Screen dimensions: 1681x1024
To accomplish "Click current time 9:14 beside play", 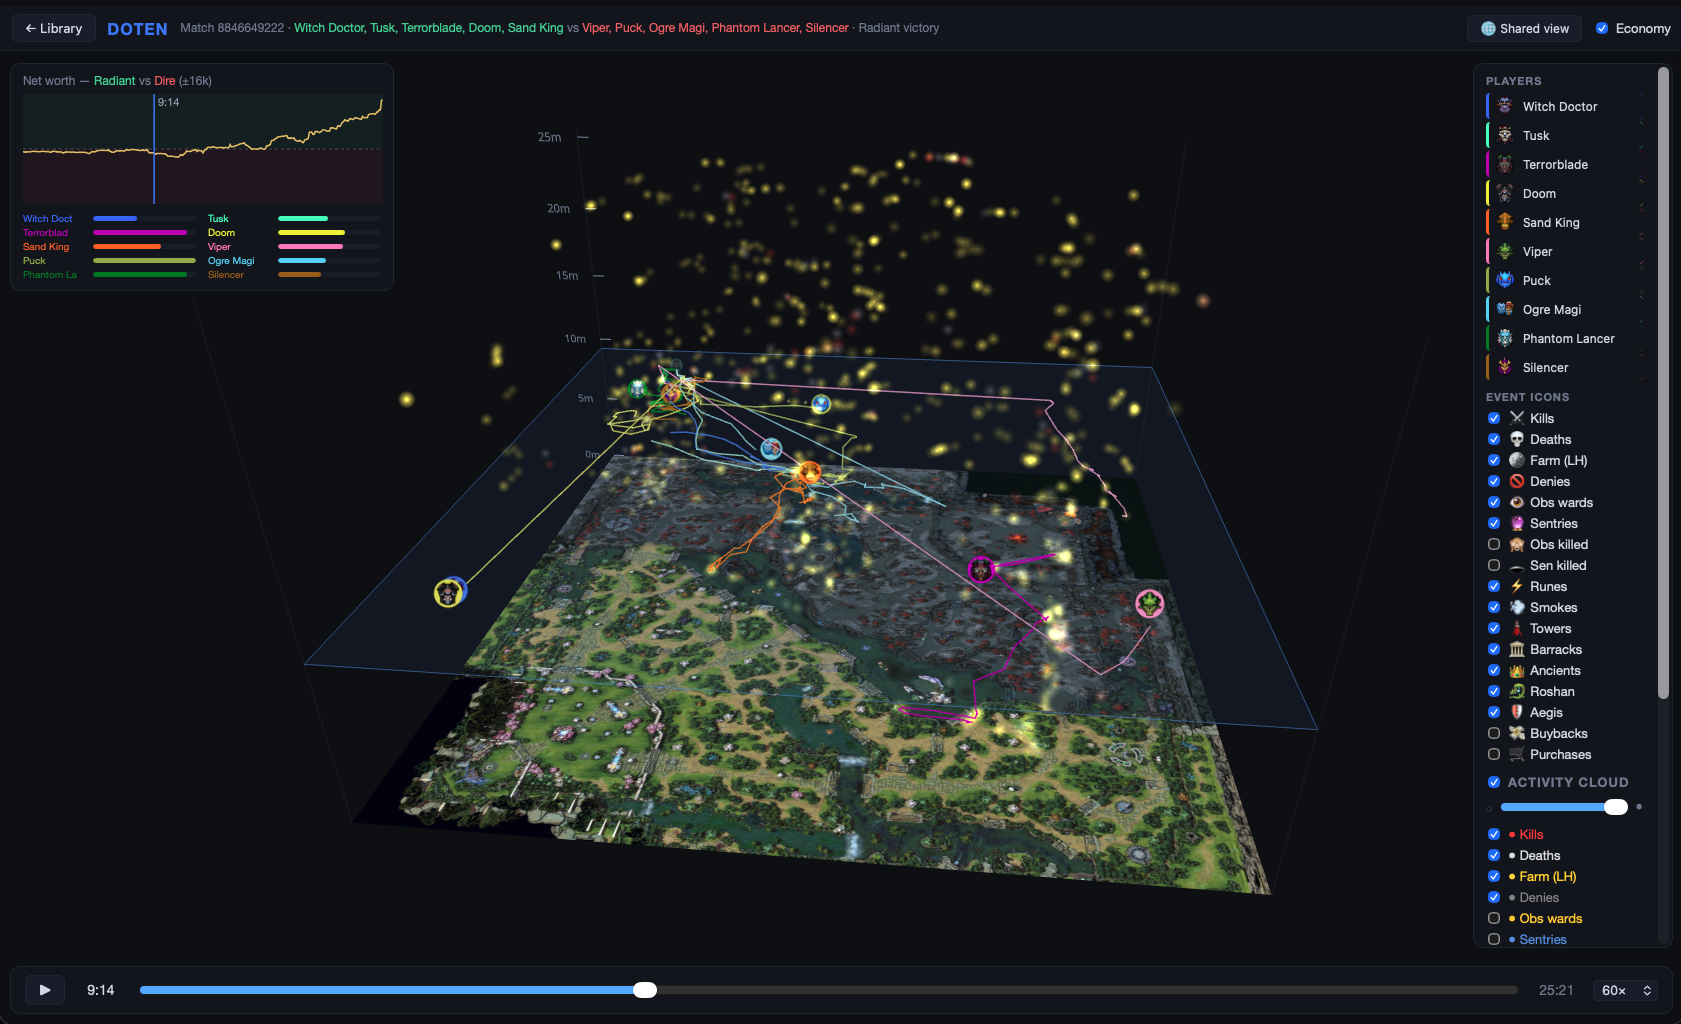I will point(101,990).
